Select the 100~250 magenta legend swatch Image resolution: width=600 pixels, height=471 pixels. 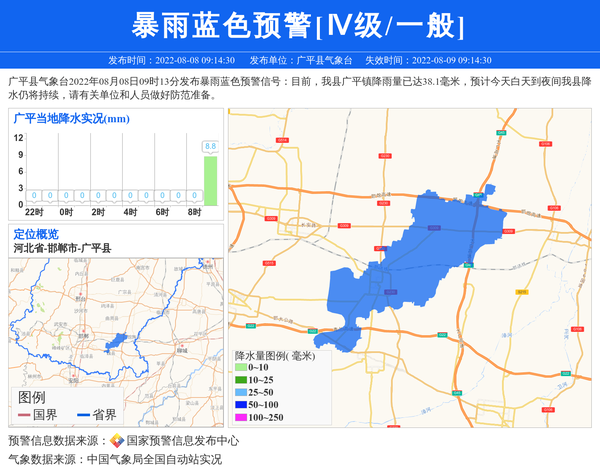tap(241, 418)
